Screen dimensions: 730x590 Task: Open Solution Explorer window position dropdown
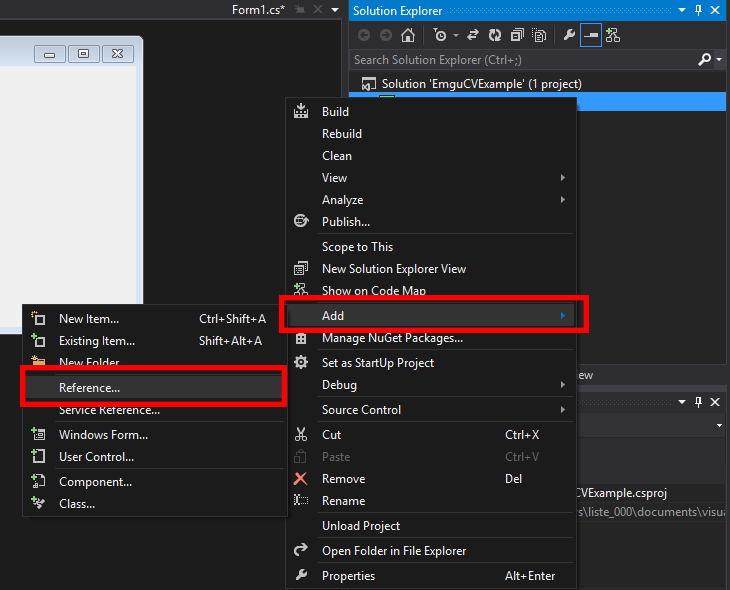[682, 10]
